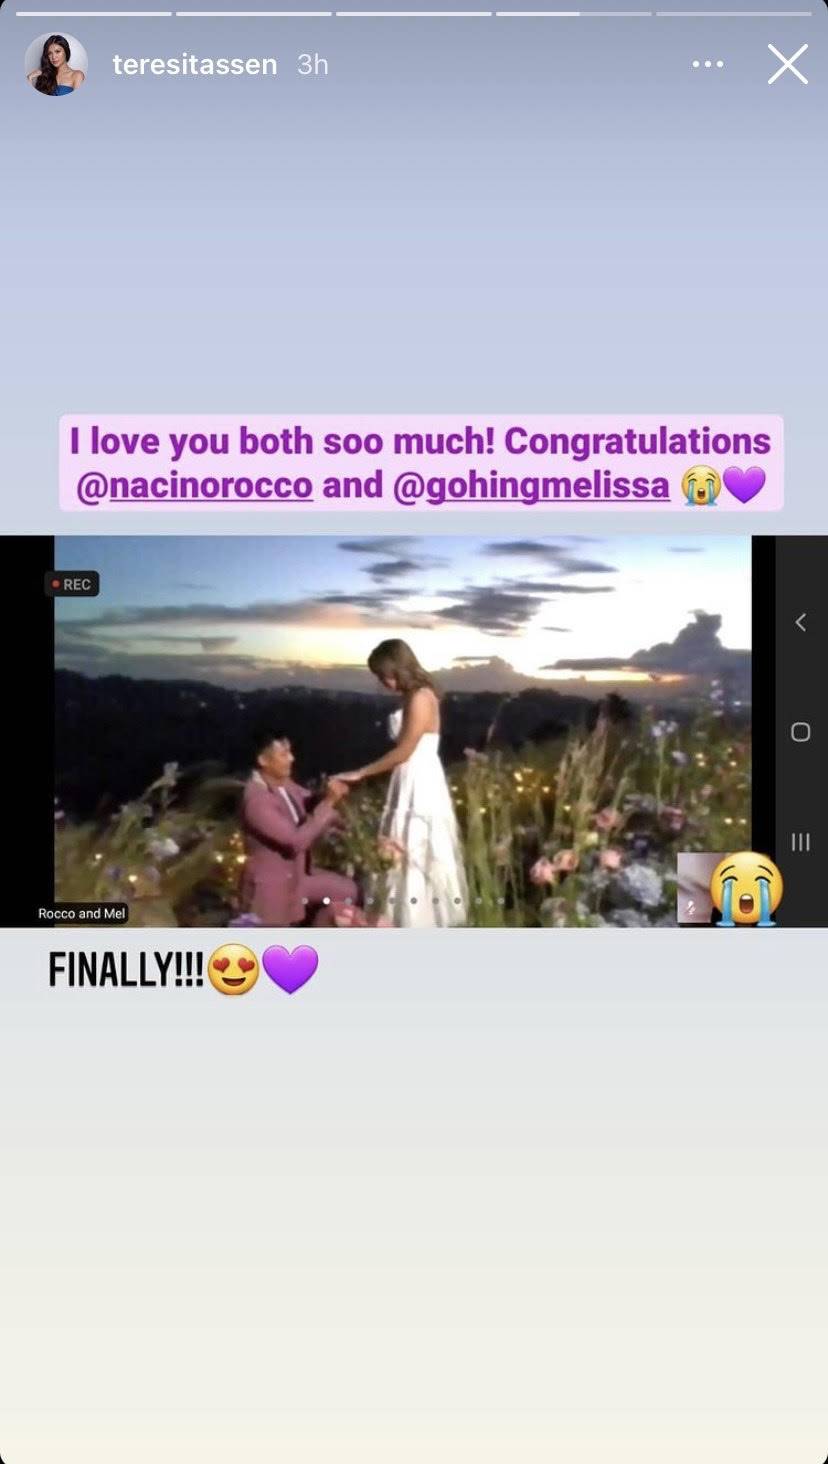This screenshot has height=1464, width=828.
Task: Open the @nacinorocco mention
Action: pyautogui.click(x=194, y=486)
